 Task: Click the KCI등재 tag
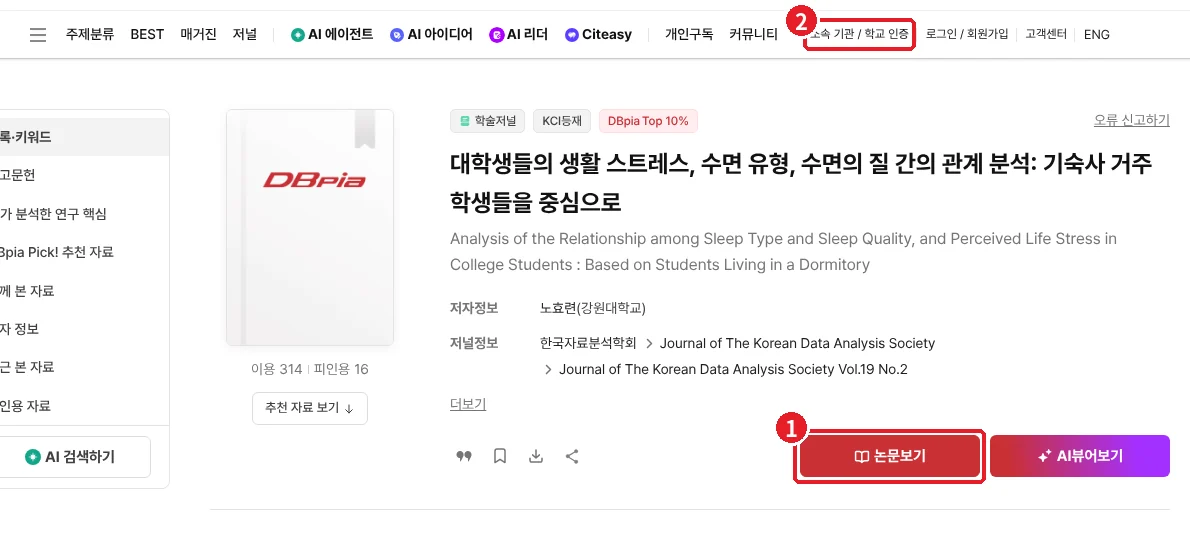point(562,121)
